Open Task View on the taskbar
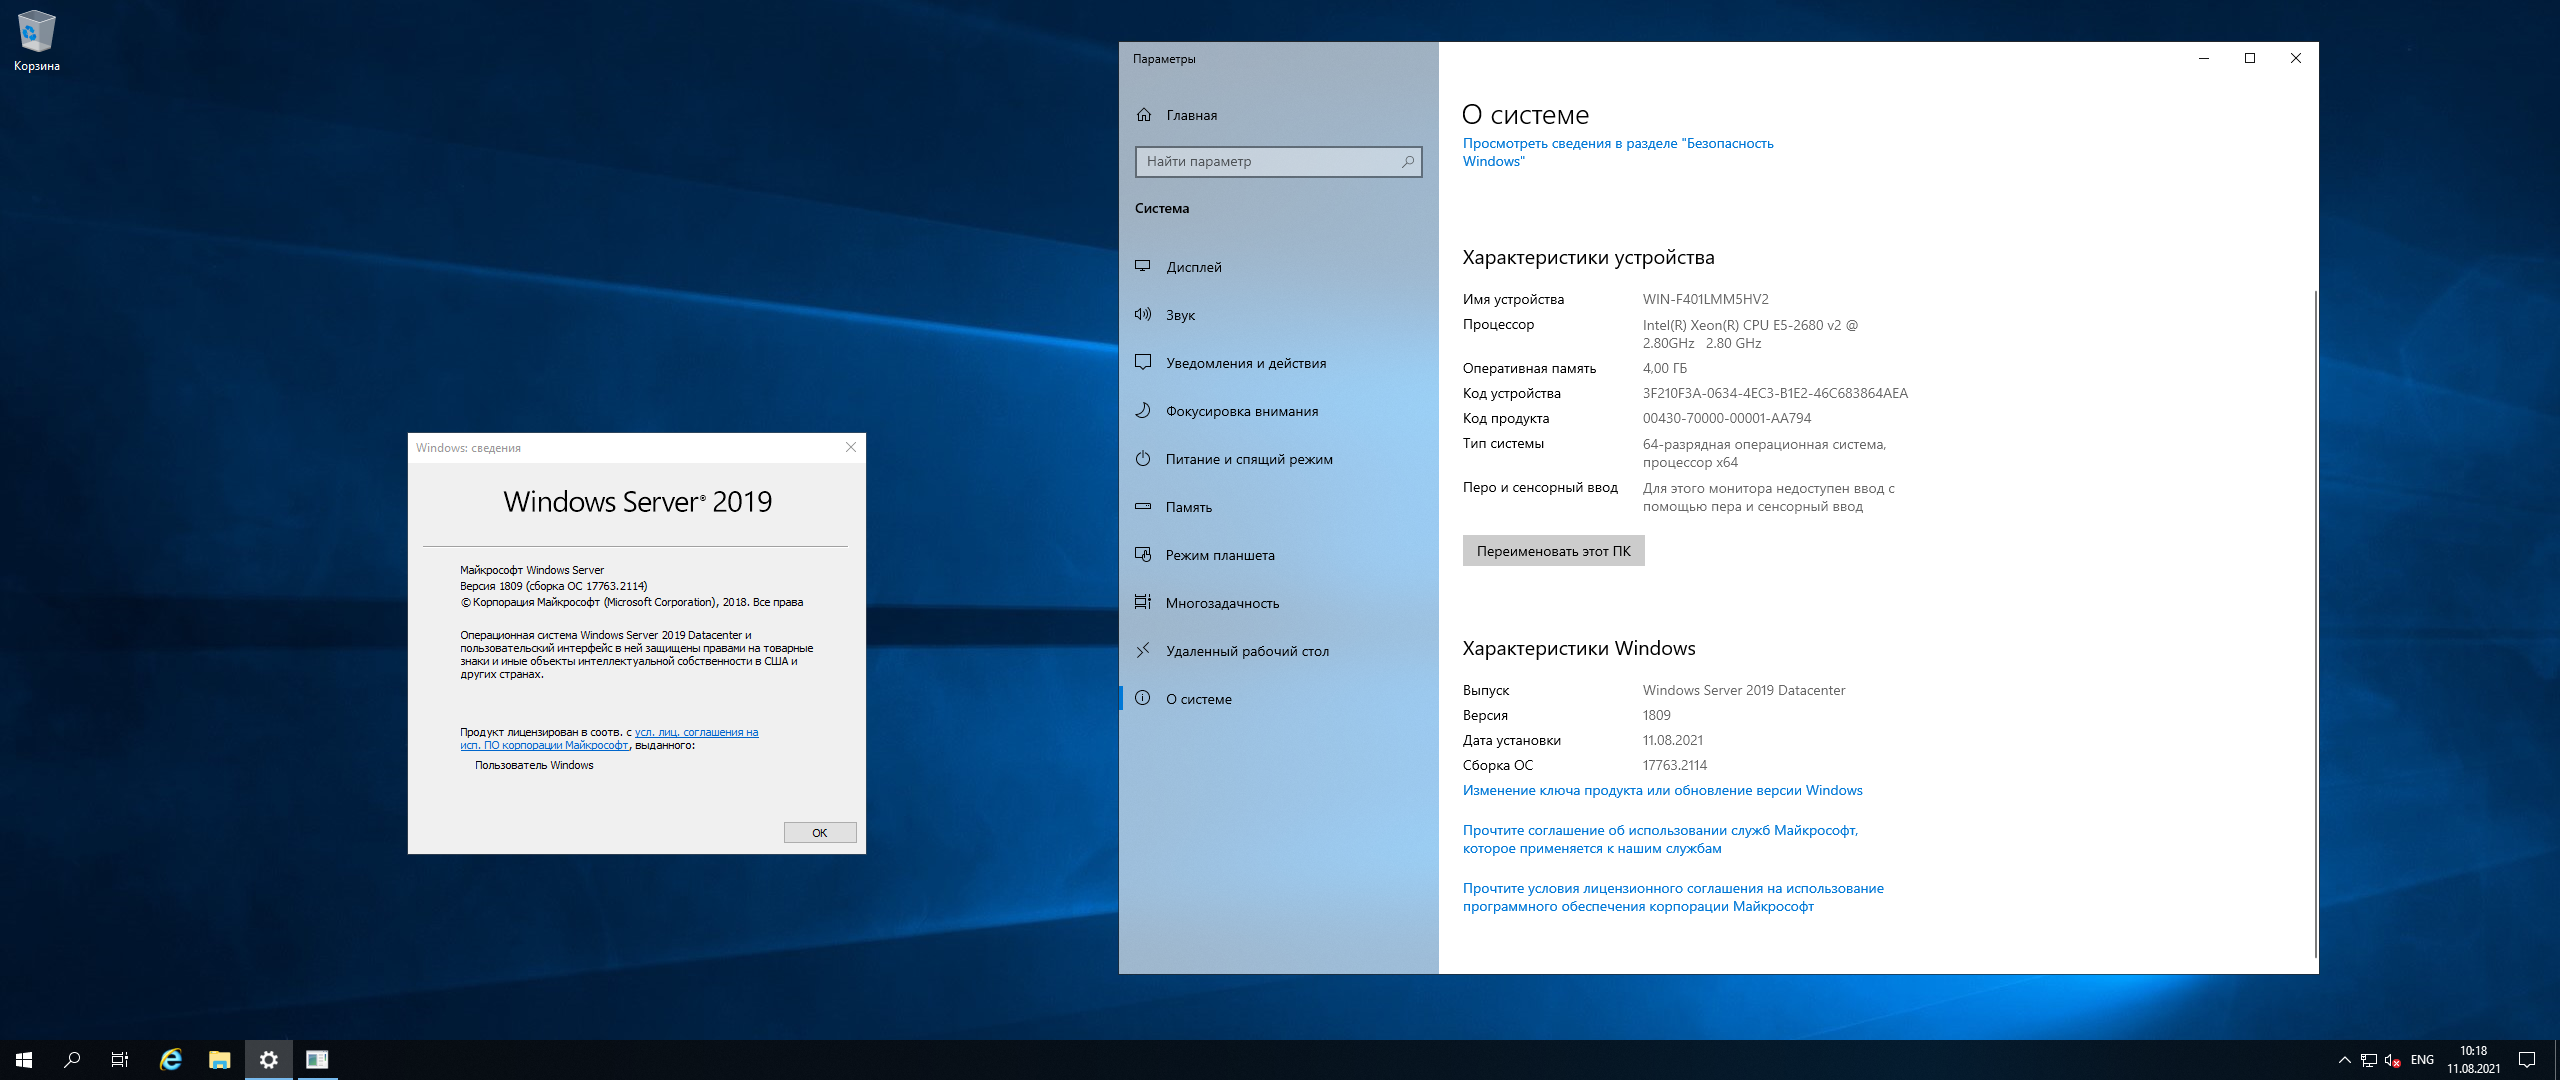The width and height of the screenshot is (2560, 1080). (120, 1060)
